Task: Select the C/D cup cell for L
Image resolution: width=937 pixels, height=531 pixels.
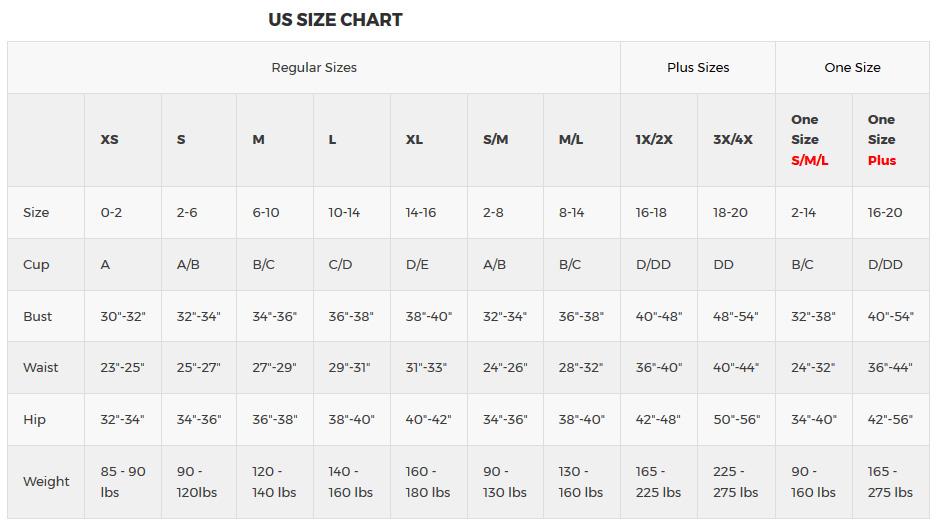Action: pos(341,265)
